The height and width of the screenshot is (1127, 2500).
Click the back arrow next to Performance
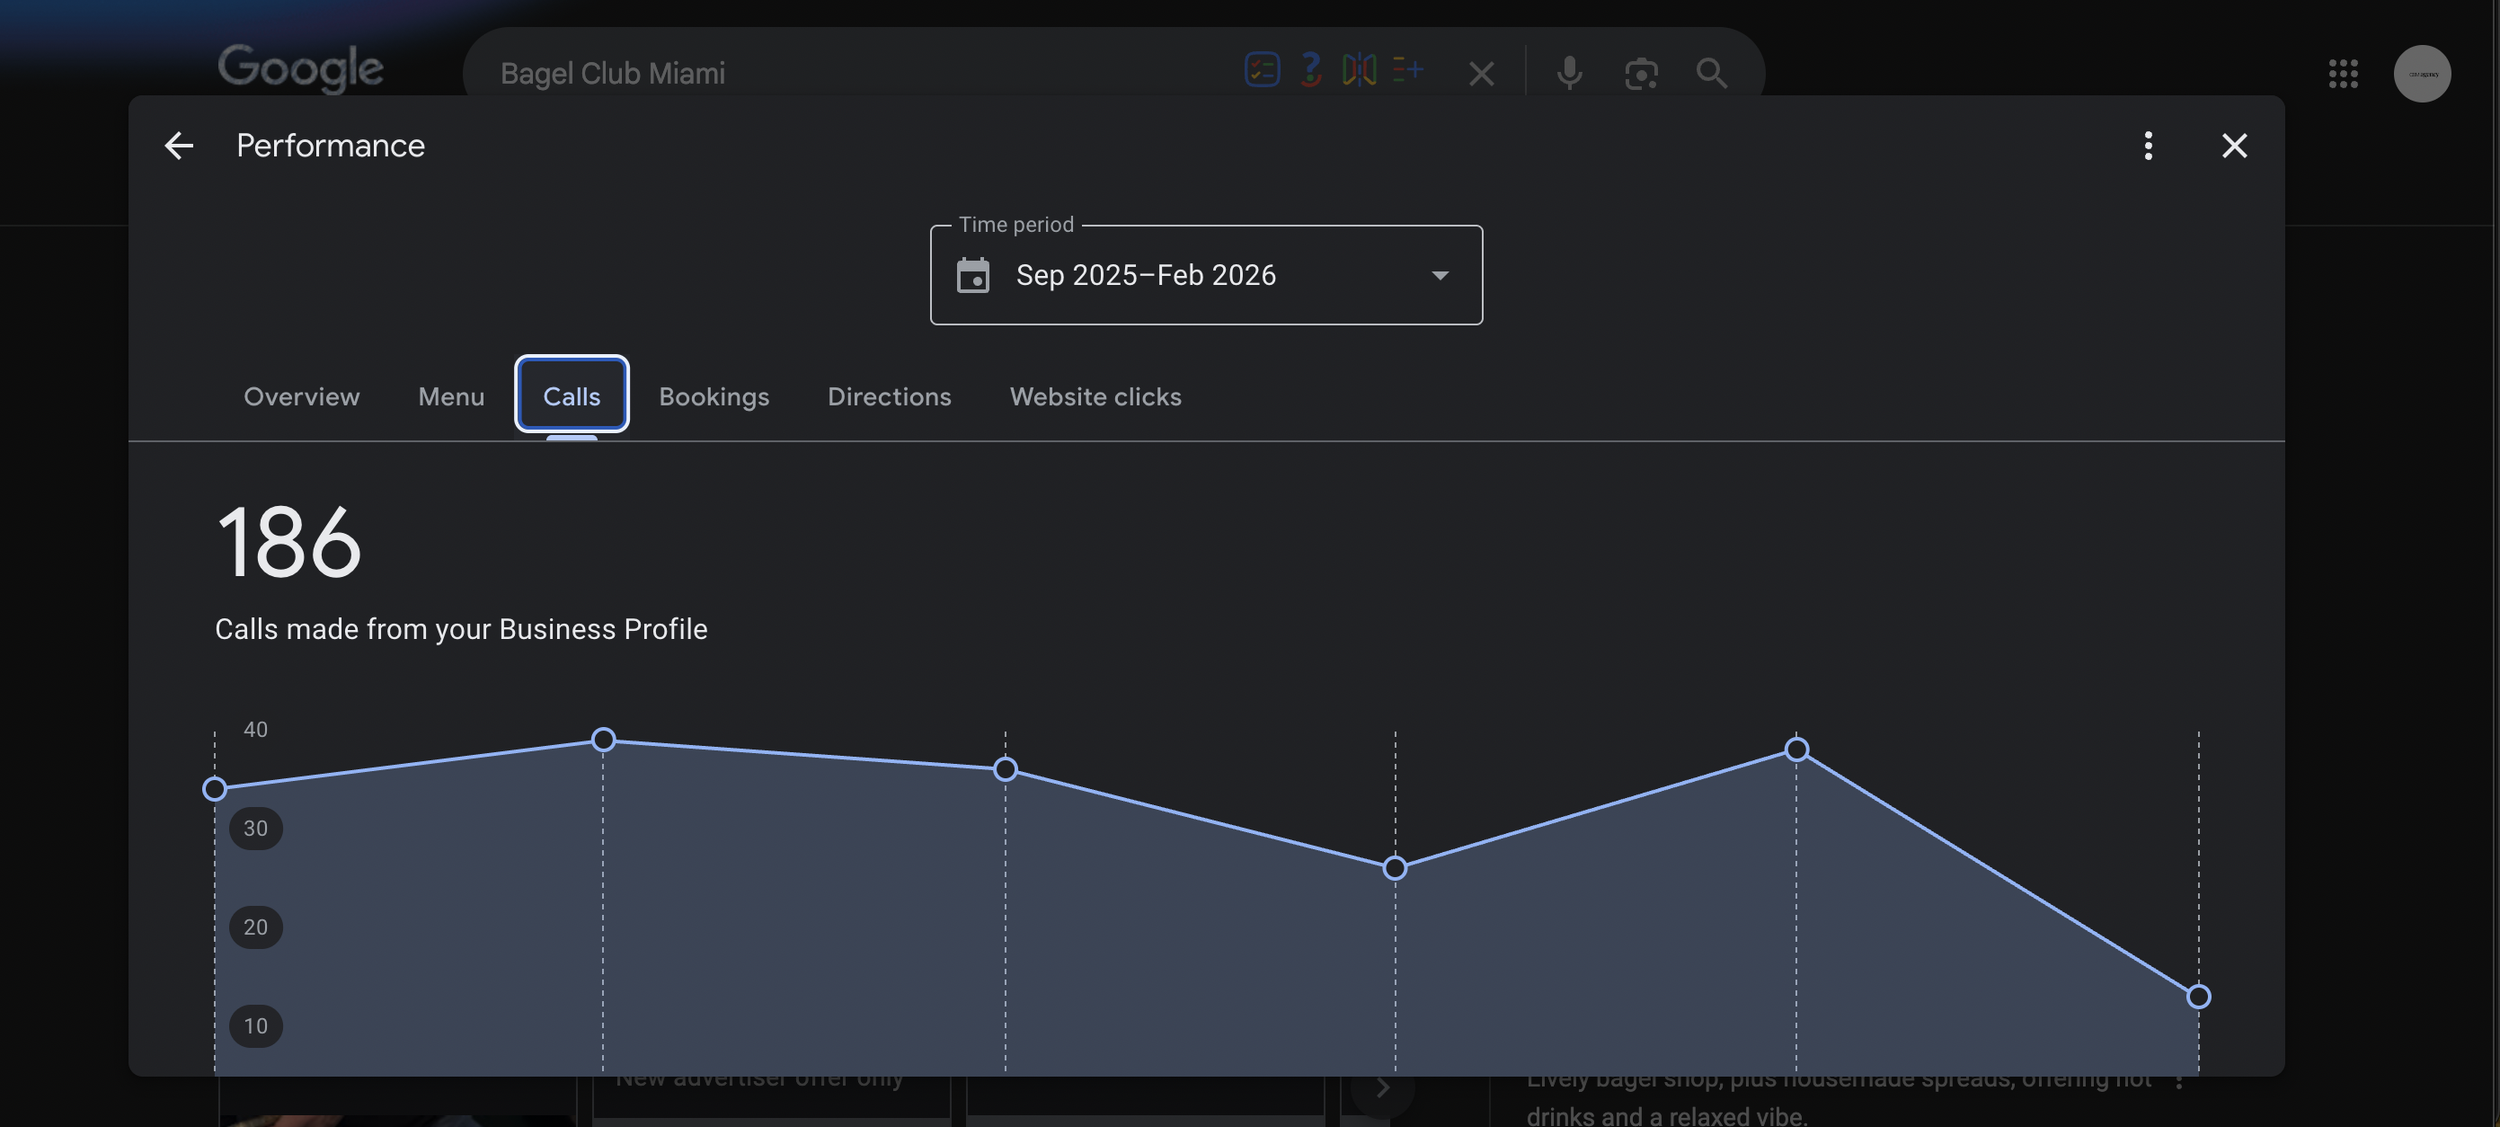coord(179,146)
